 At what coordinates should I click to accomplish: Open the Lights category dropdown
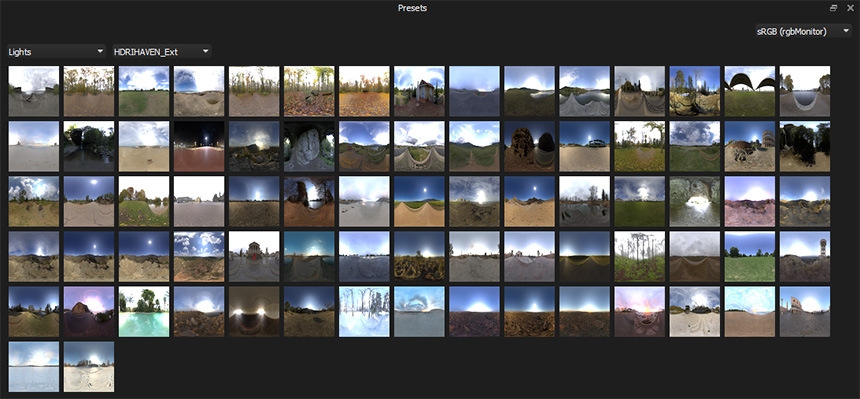56,52
